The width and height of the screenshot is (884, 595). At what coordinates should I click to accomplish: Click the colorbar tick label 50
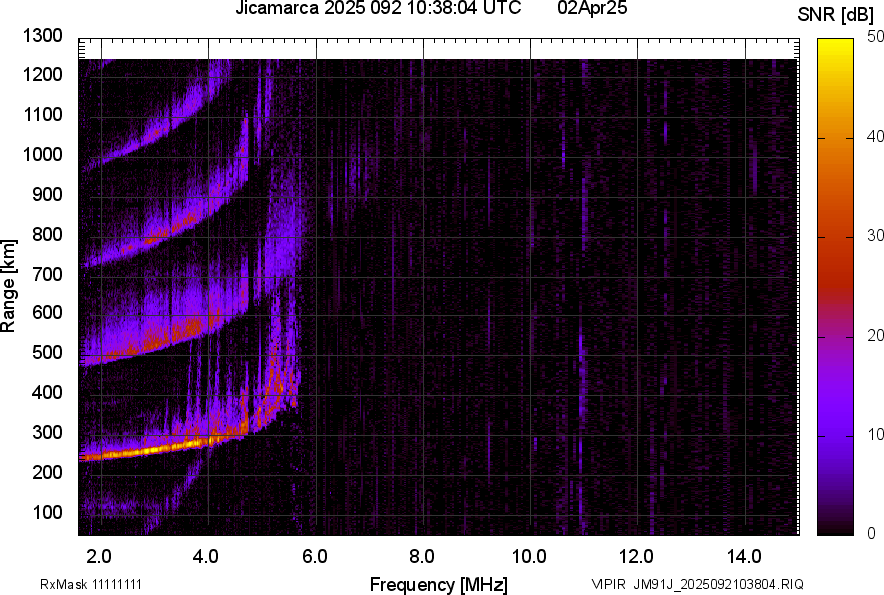pos(876,37)
